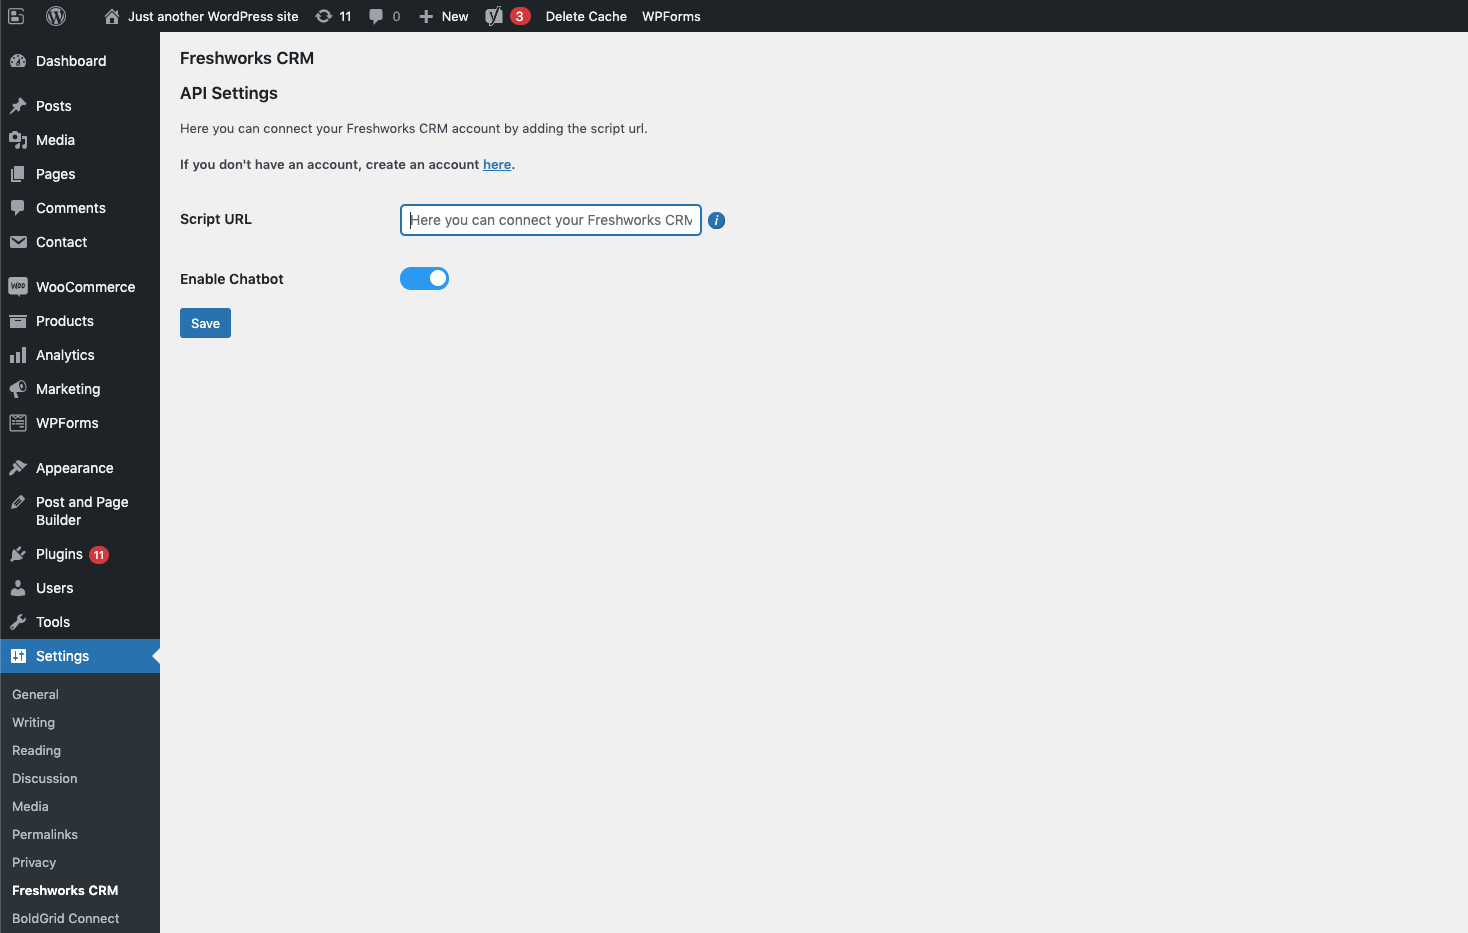Open Reading settings submenu
Viewport: 1468px width, 933px height.
click(x=37, y=750)
